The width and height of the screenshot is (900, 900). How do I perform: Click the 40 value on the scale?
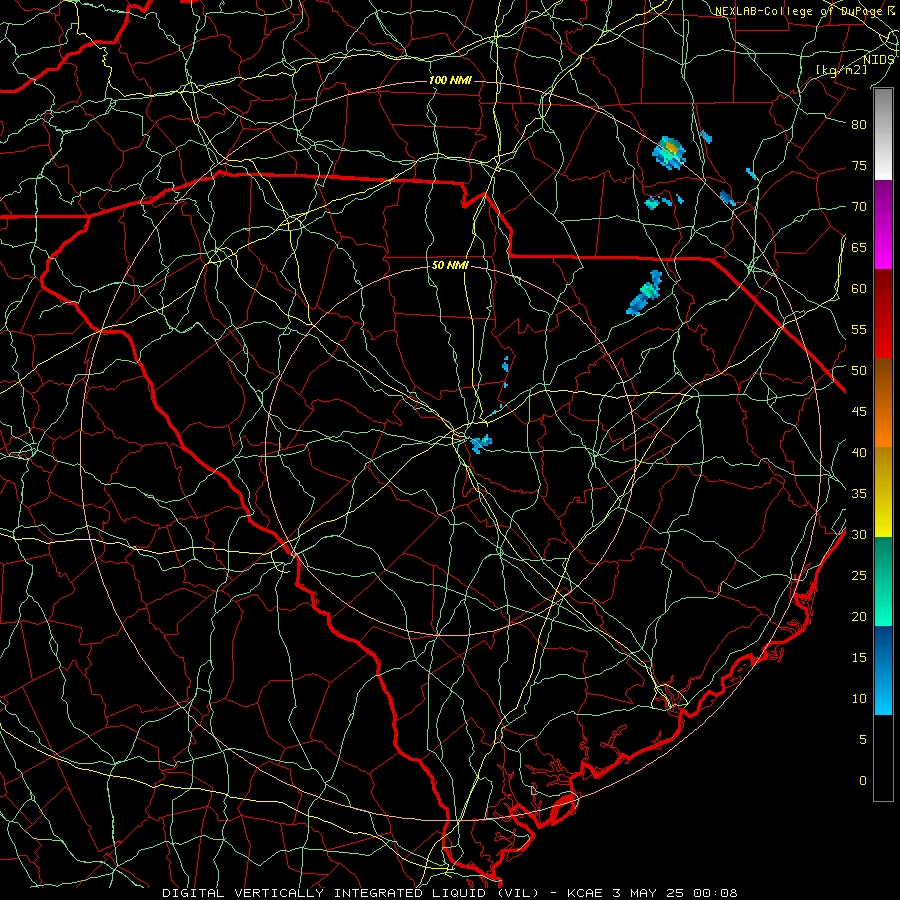pyautogui.click(x=859, y=452)
